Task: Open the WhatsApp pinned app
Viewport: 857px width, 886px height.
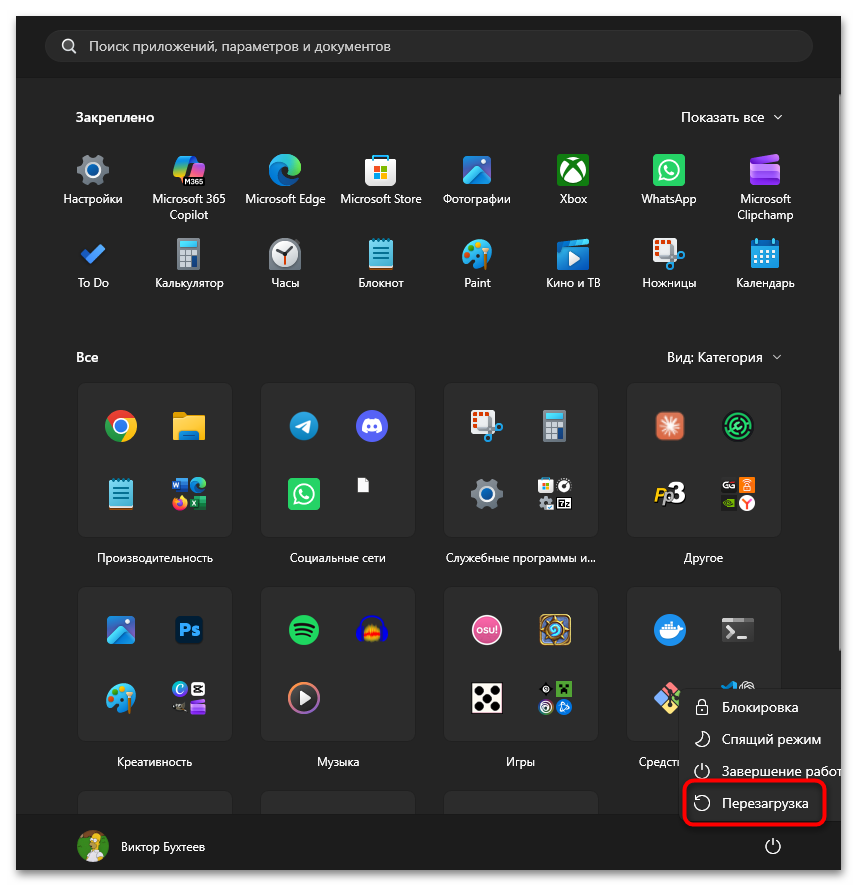Action: pos(669,180)
